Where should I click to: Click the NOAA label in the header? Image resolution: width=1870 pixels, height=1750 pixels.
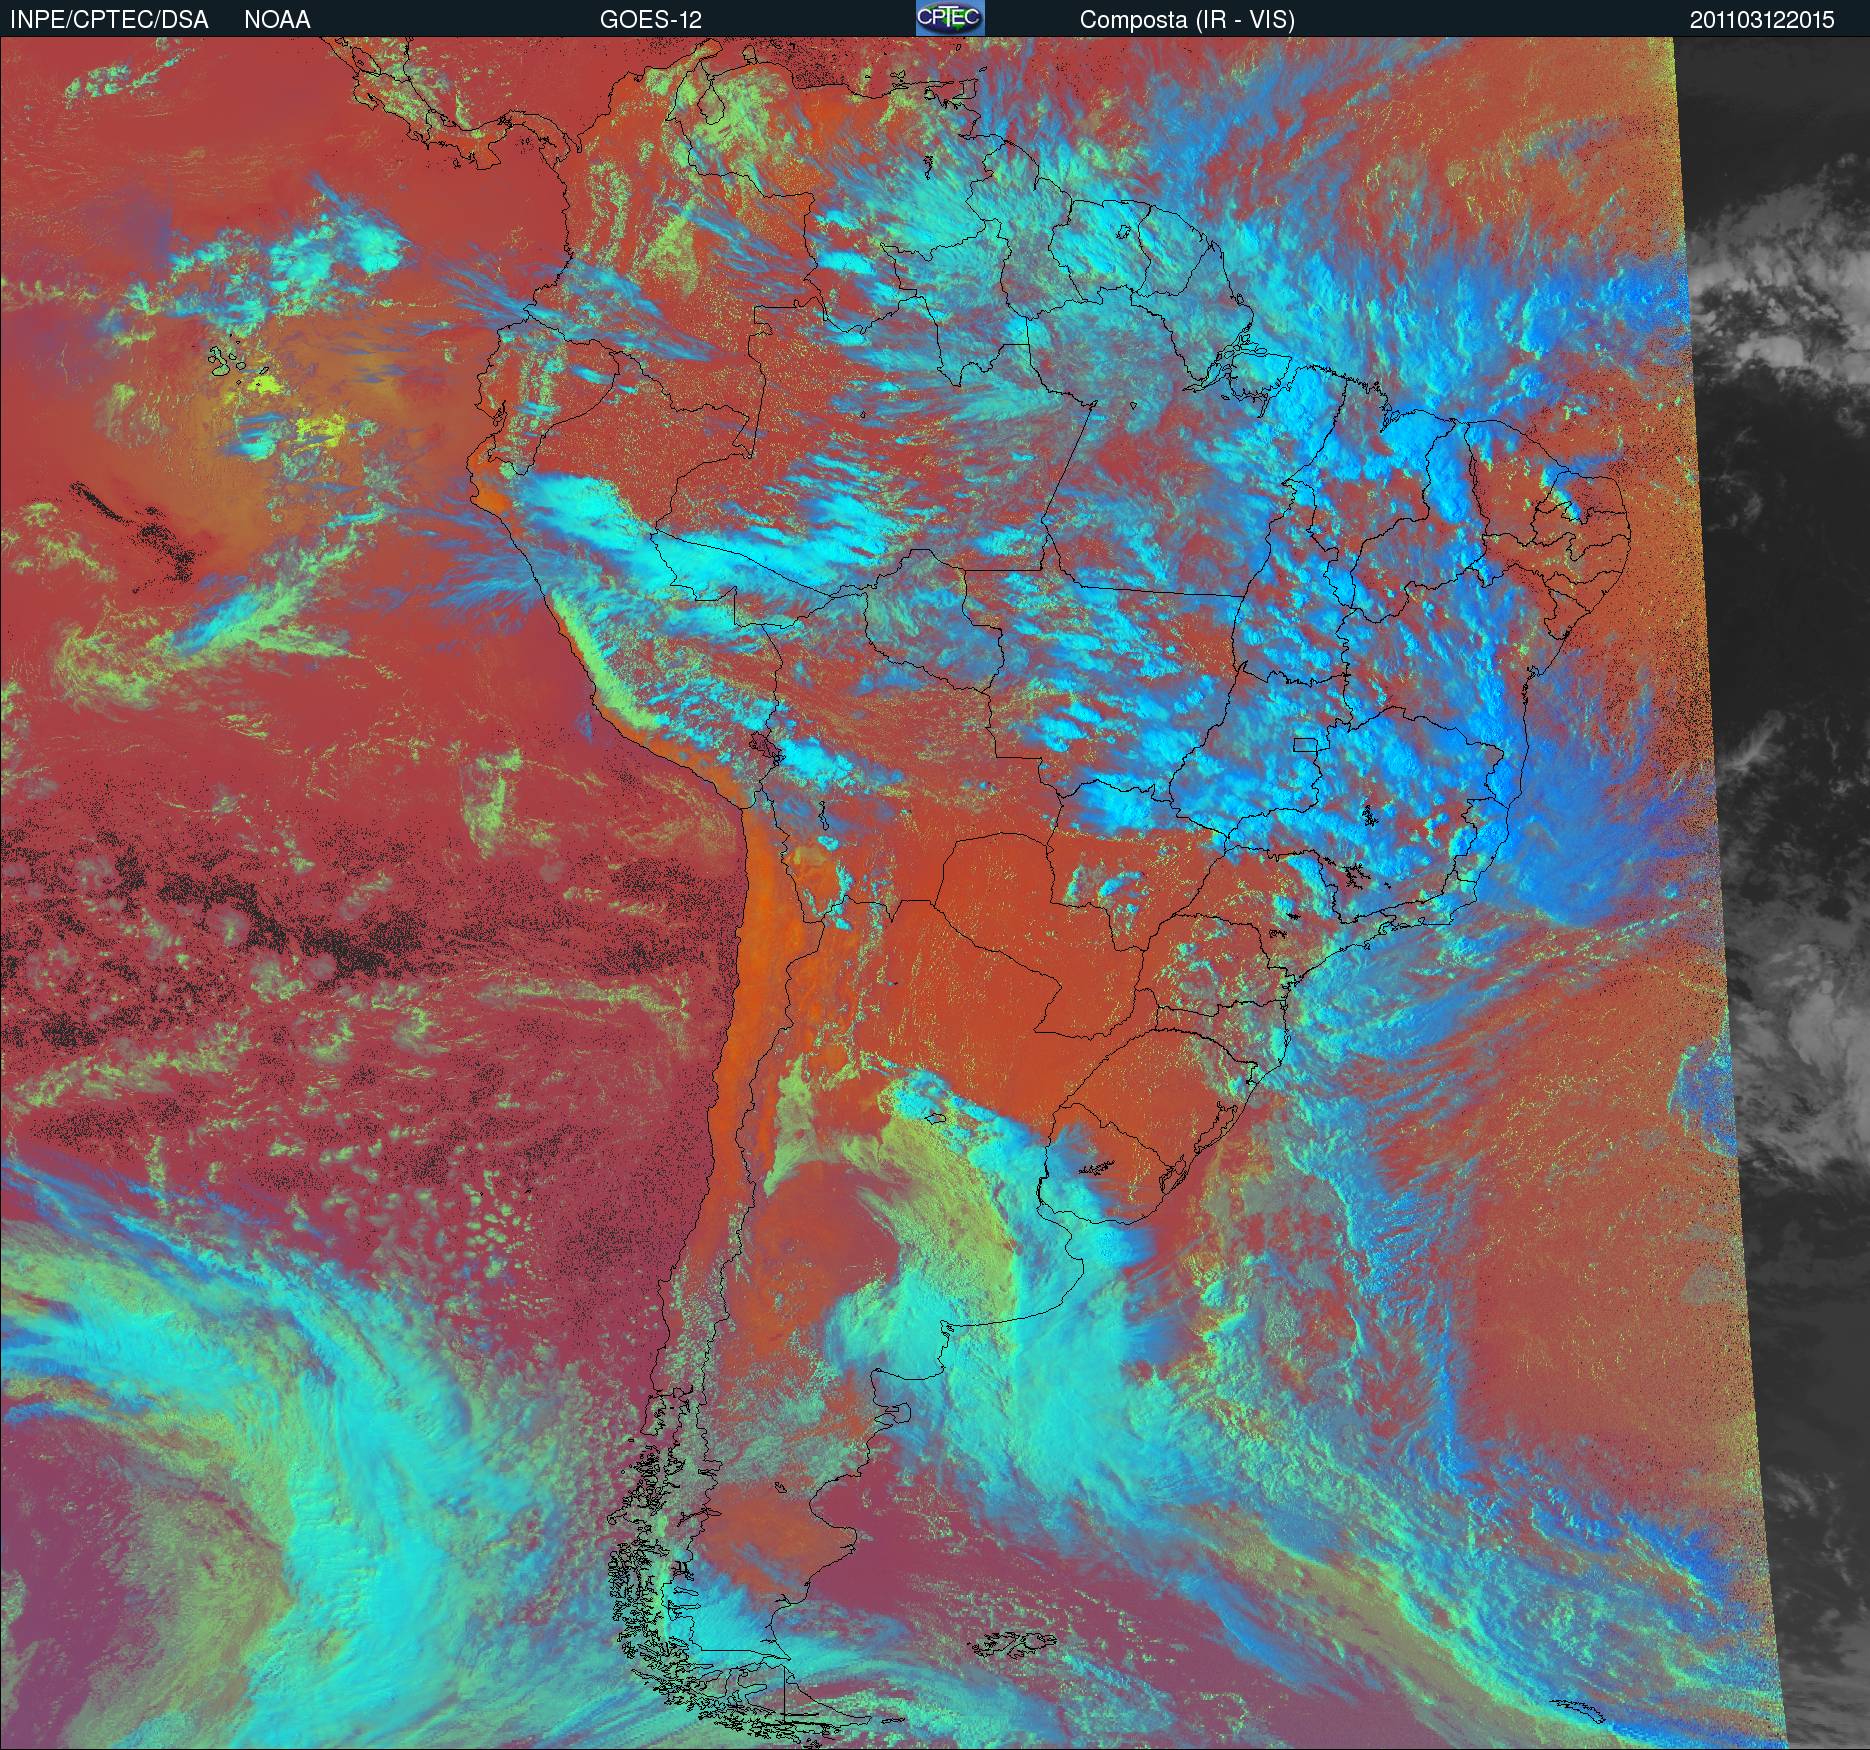point(277,20)
